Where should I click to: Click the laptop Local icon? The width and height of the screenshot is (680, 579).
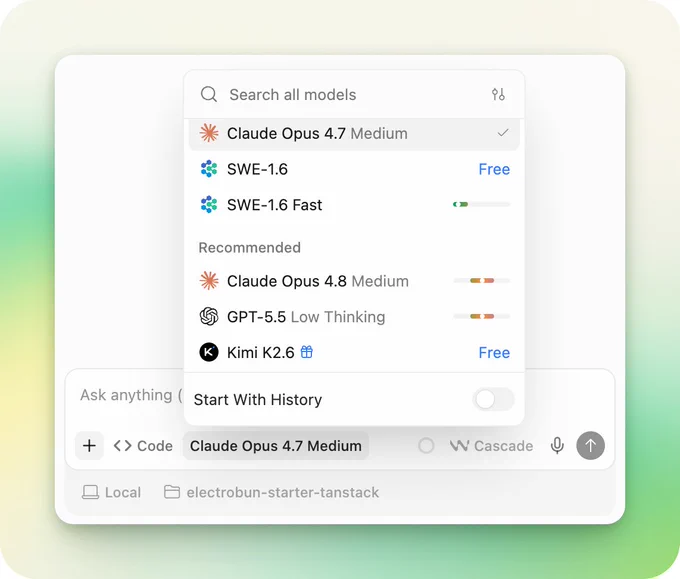90,492
